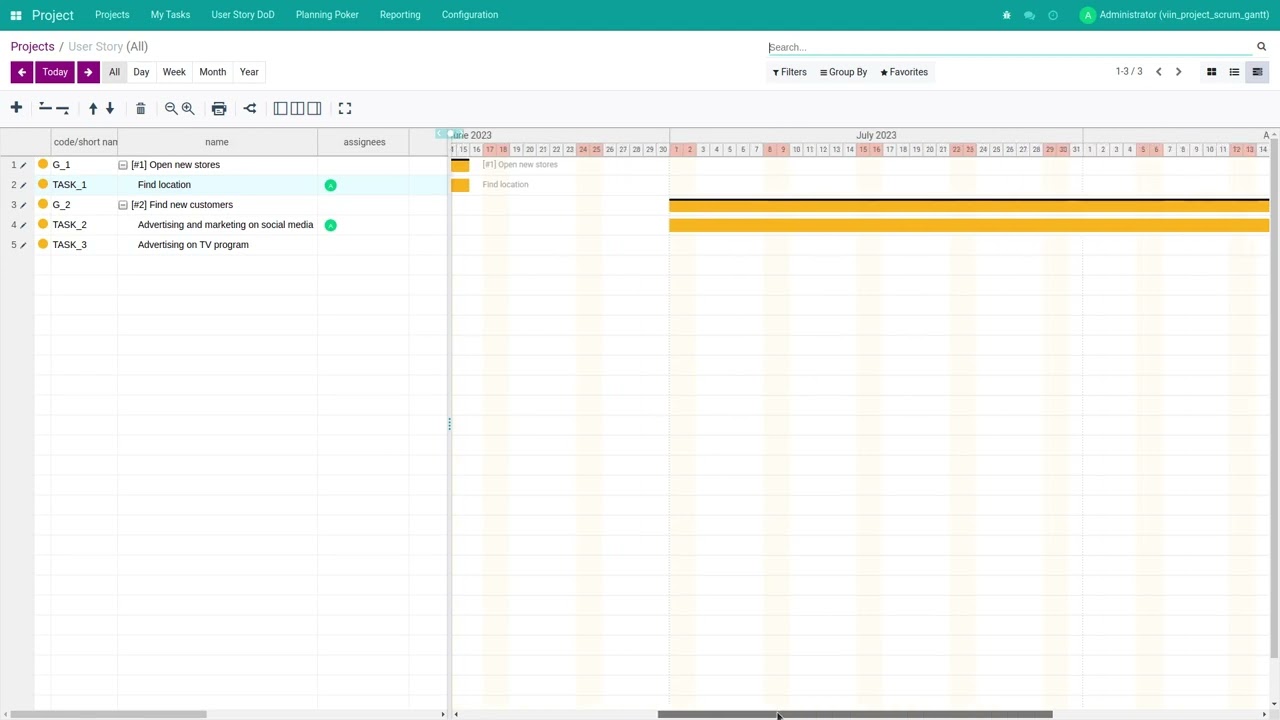The image size is (1280, 720).
Task: Open the Projects menu
Action: (x=112, y=15)
